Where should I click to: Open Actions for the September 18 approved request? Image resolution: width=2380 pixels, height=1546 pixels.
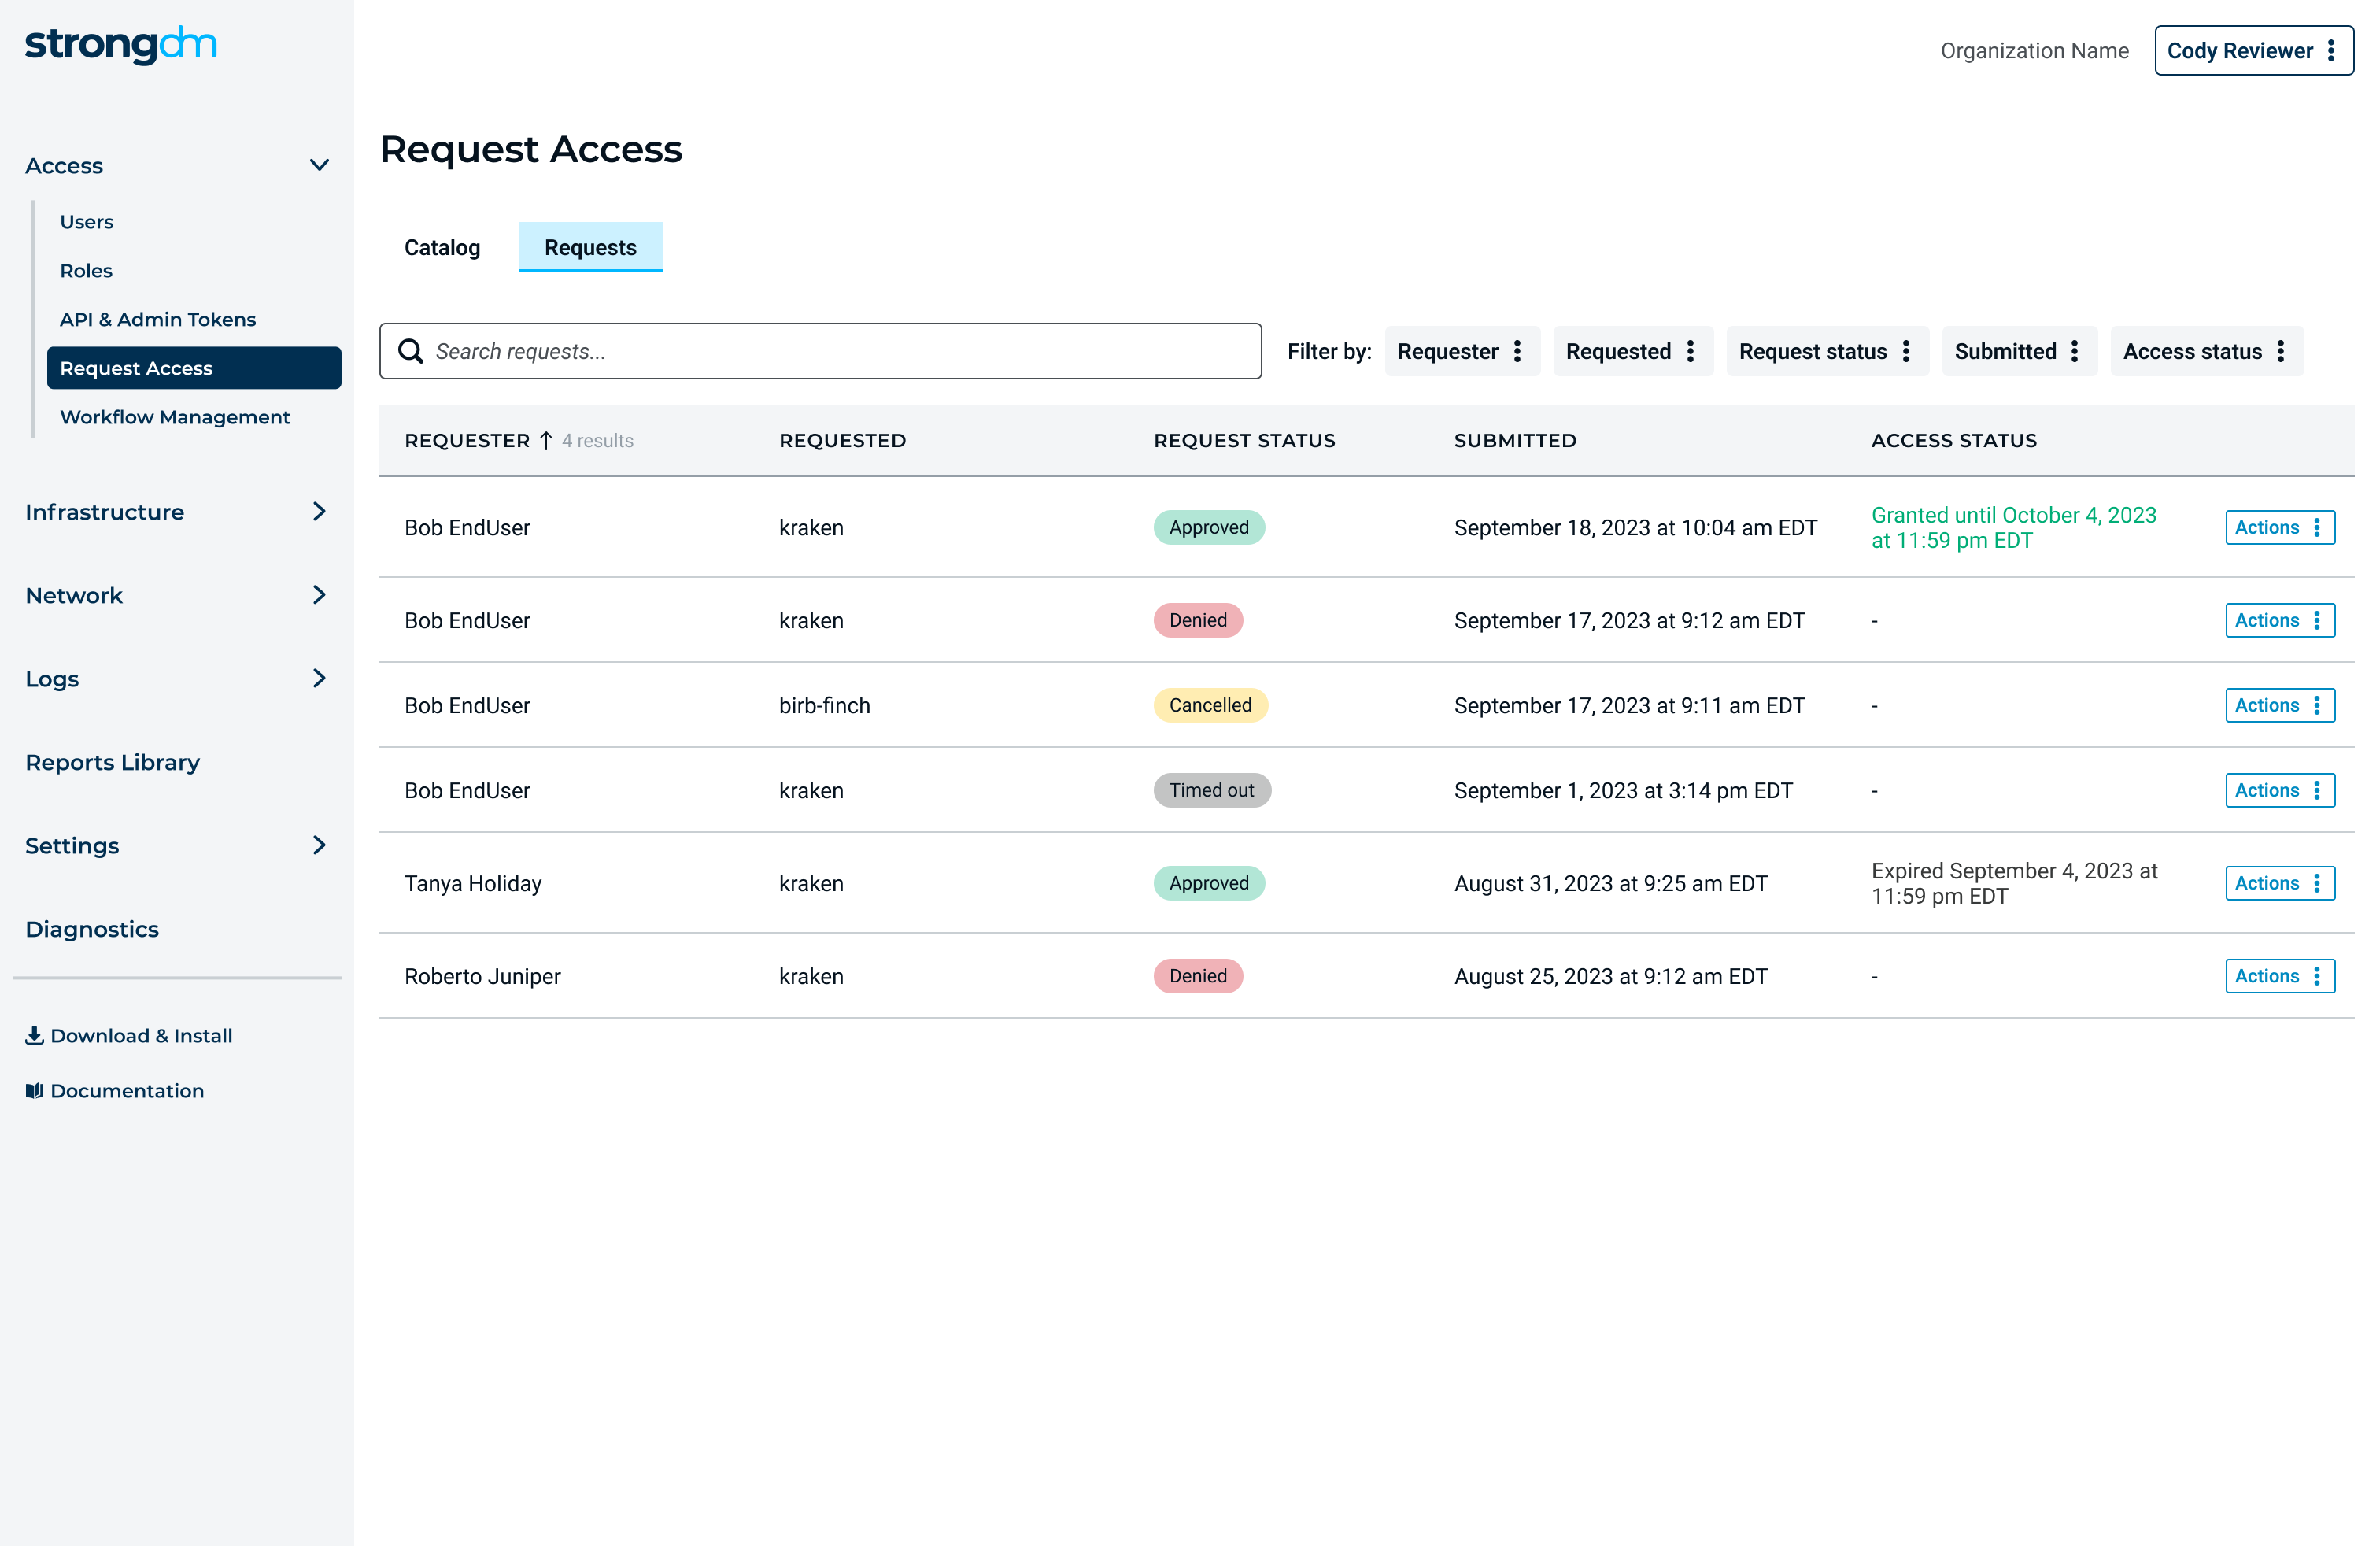tap(2280, 527)
